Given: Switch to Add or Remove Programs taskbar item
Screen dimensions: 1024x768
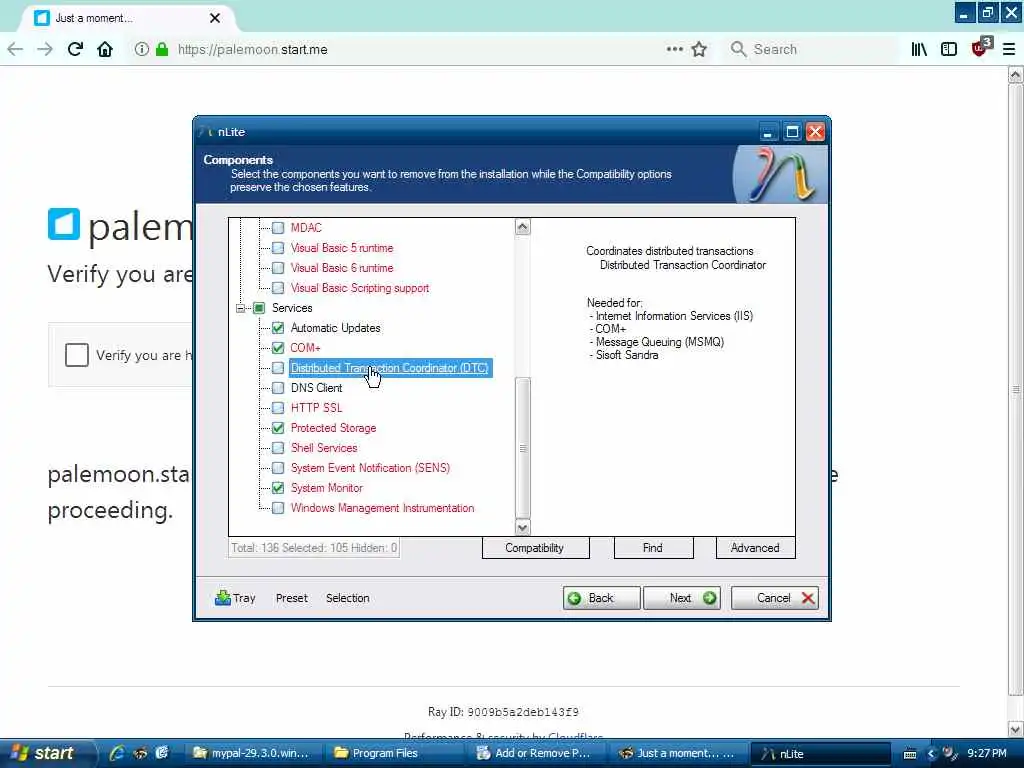Looking at the screenshot, I should coord(536,753).
